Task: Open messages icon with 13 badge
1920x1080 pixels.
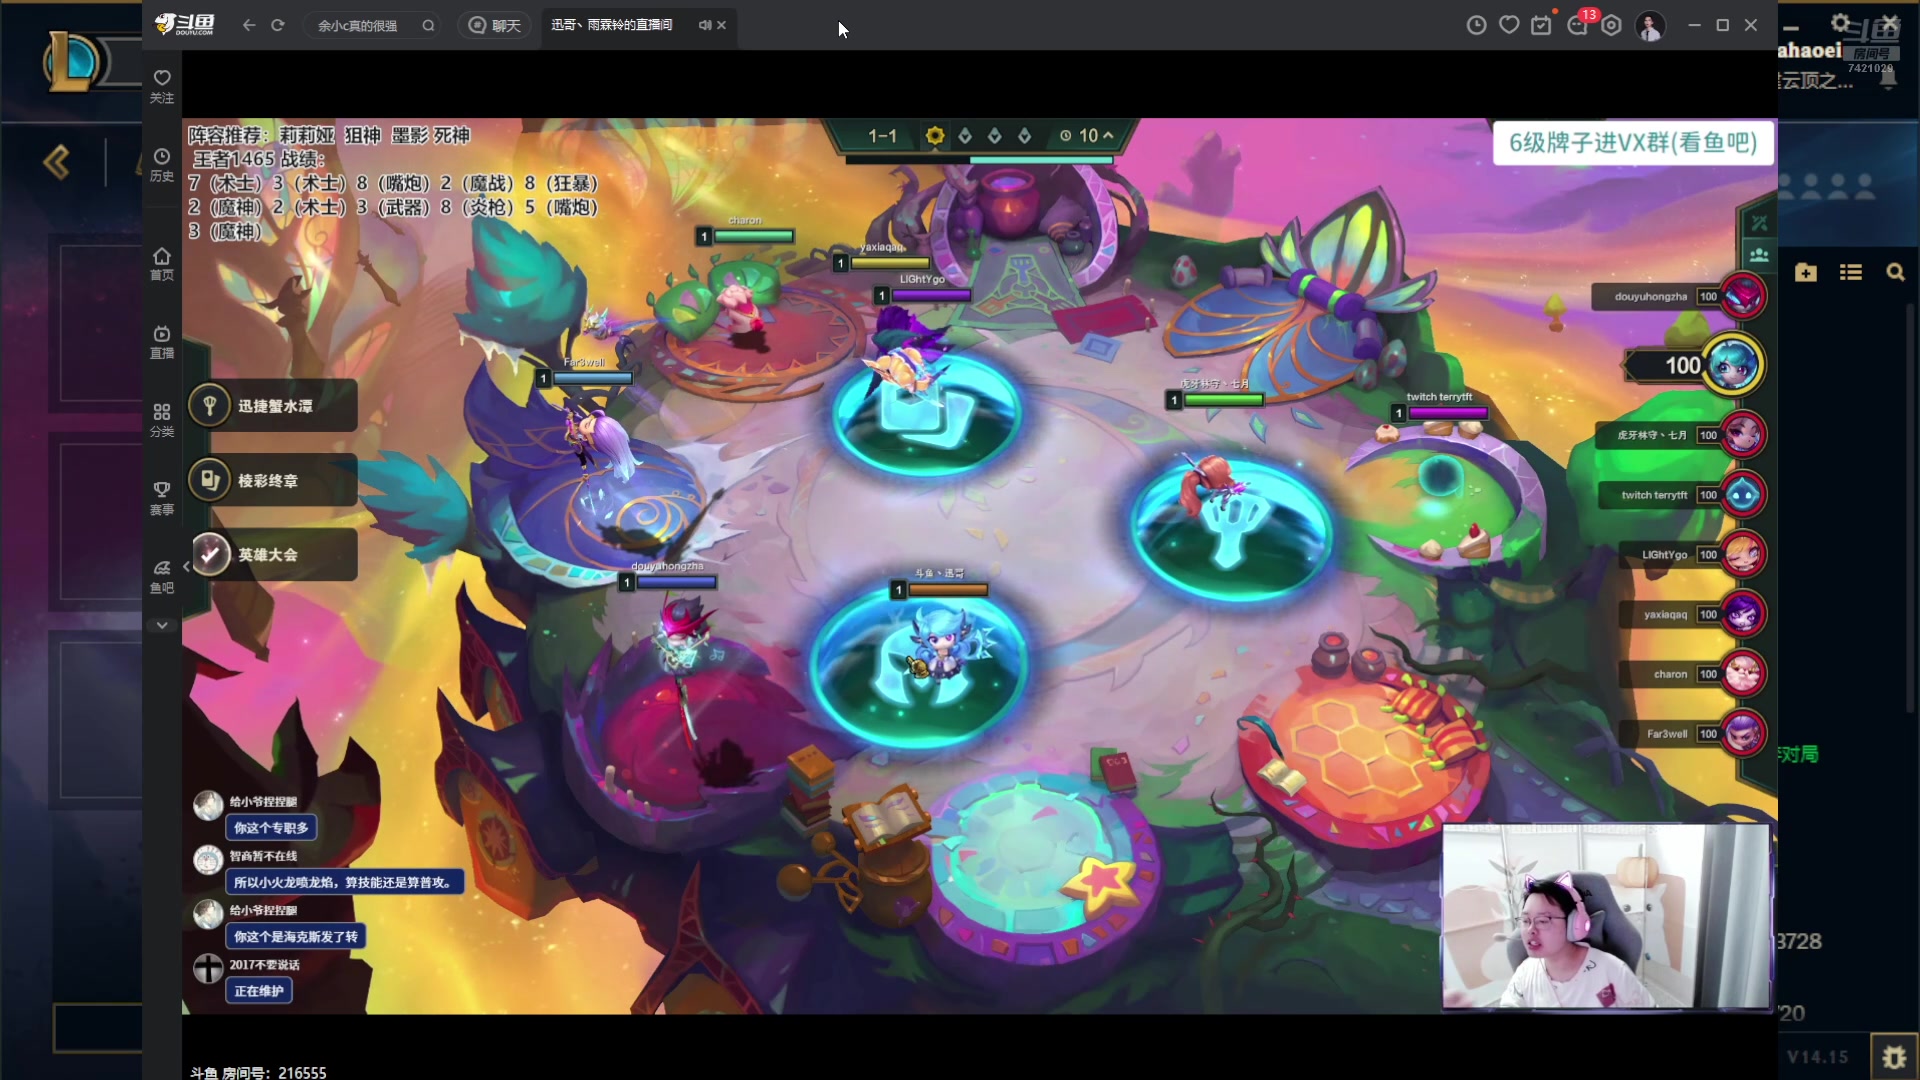Action: click(1578, 25)
